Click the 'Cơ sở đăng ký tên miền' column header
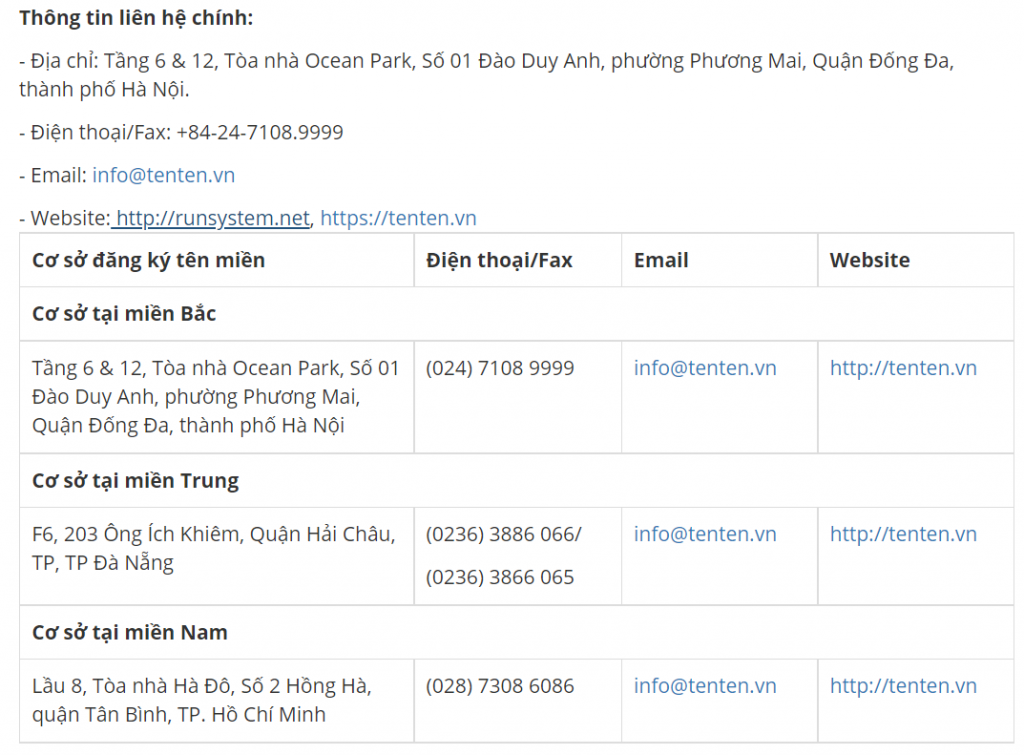This screenshot has width=1024, height=755. (x=149, y=260)
